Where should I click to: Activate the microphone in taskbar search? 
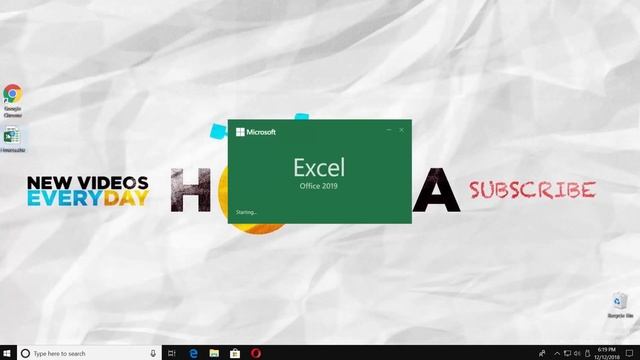(153, 353)
